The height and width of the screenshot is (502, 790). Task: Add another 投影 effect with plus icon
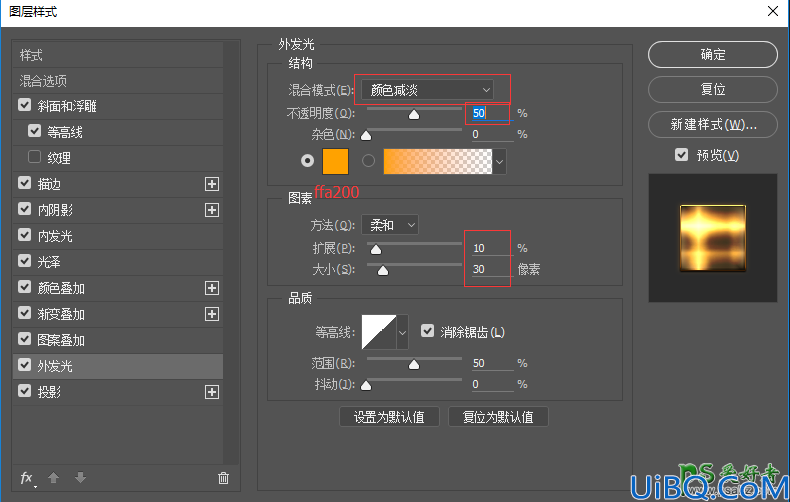212,392
